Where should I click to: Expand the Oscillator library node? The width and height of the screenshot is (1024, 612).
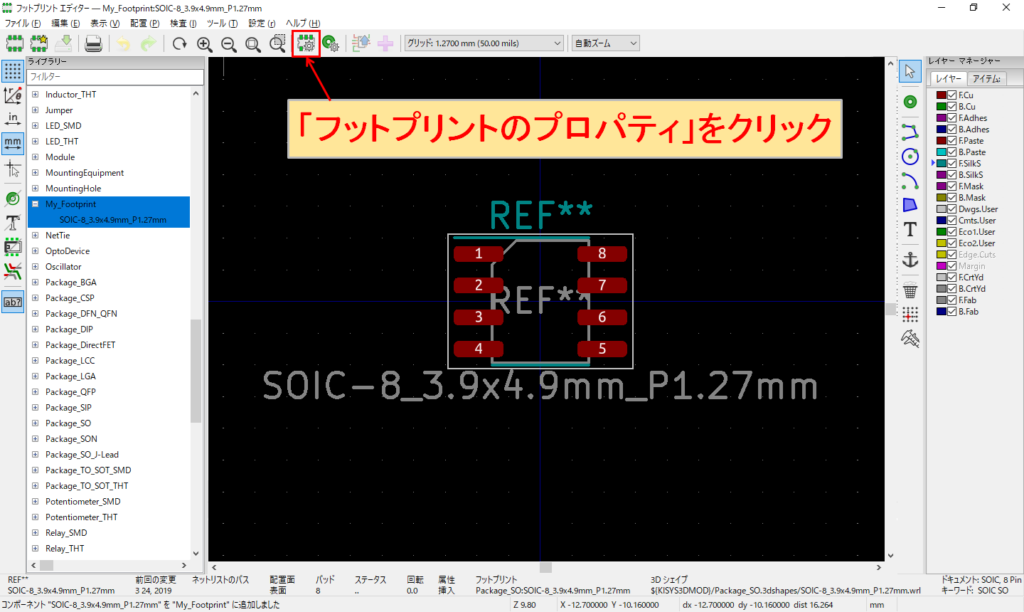[x=35, y=267]
